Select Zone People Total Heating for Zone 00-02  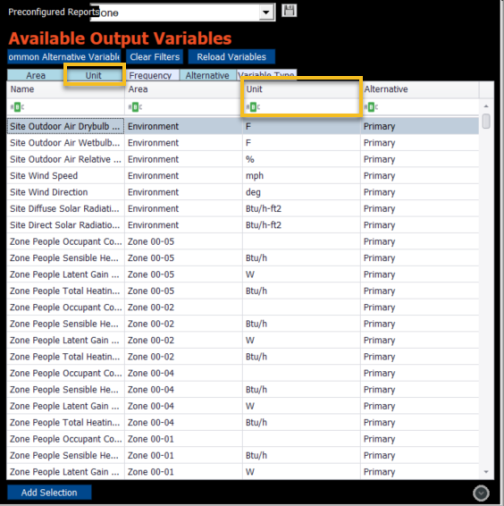coord(243,357)
